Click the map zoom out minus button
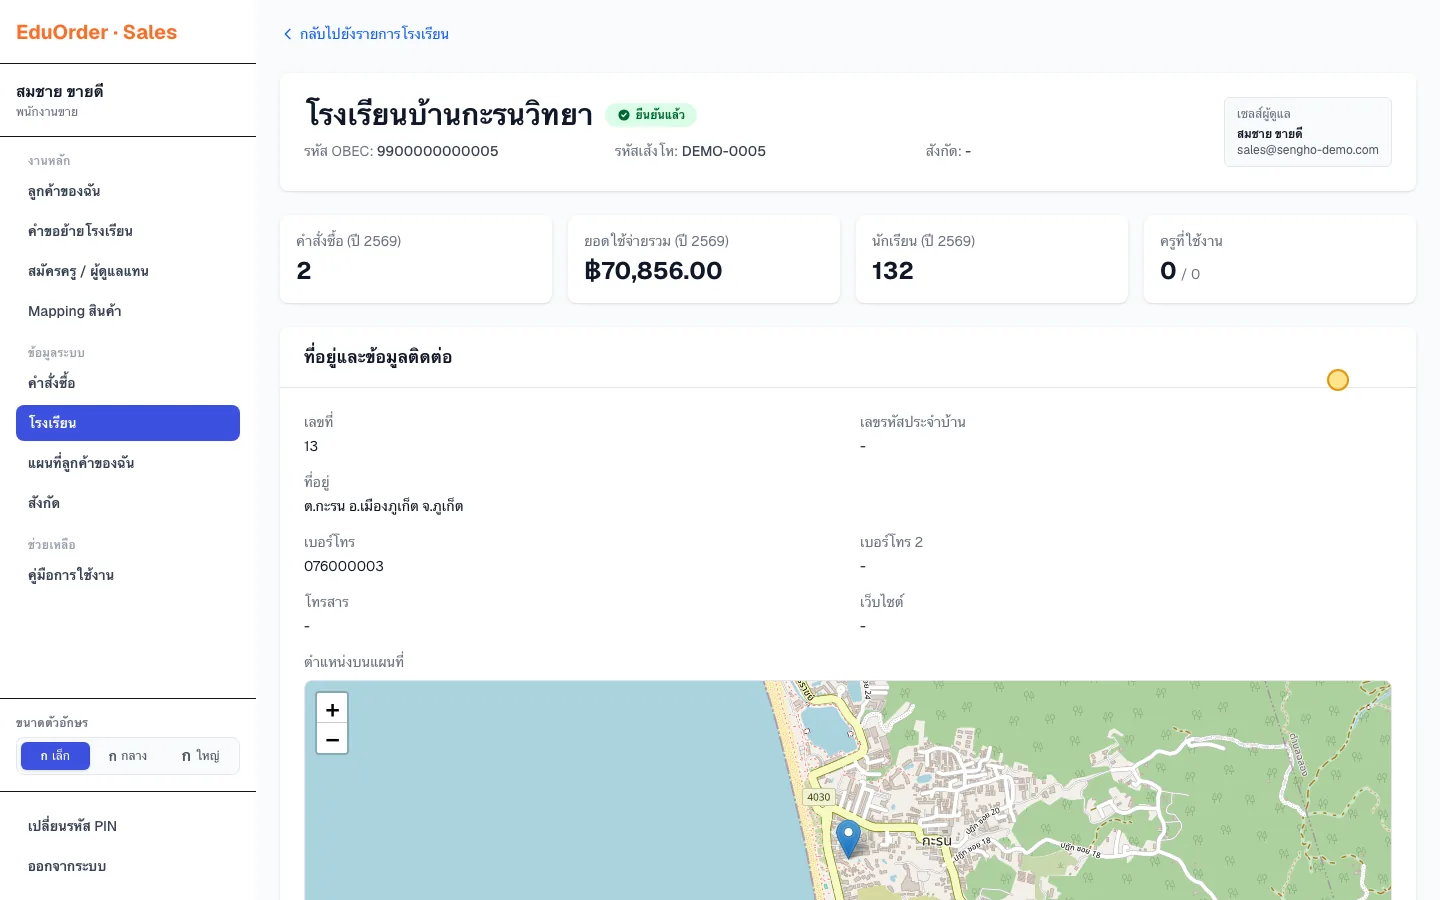 (x=332, y=739)
